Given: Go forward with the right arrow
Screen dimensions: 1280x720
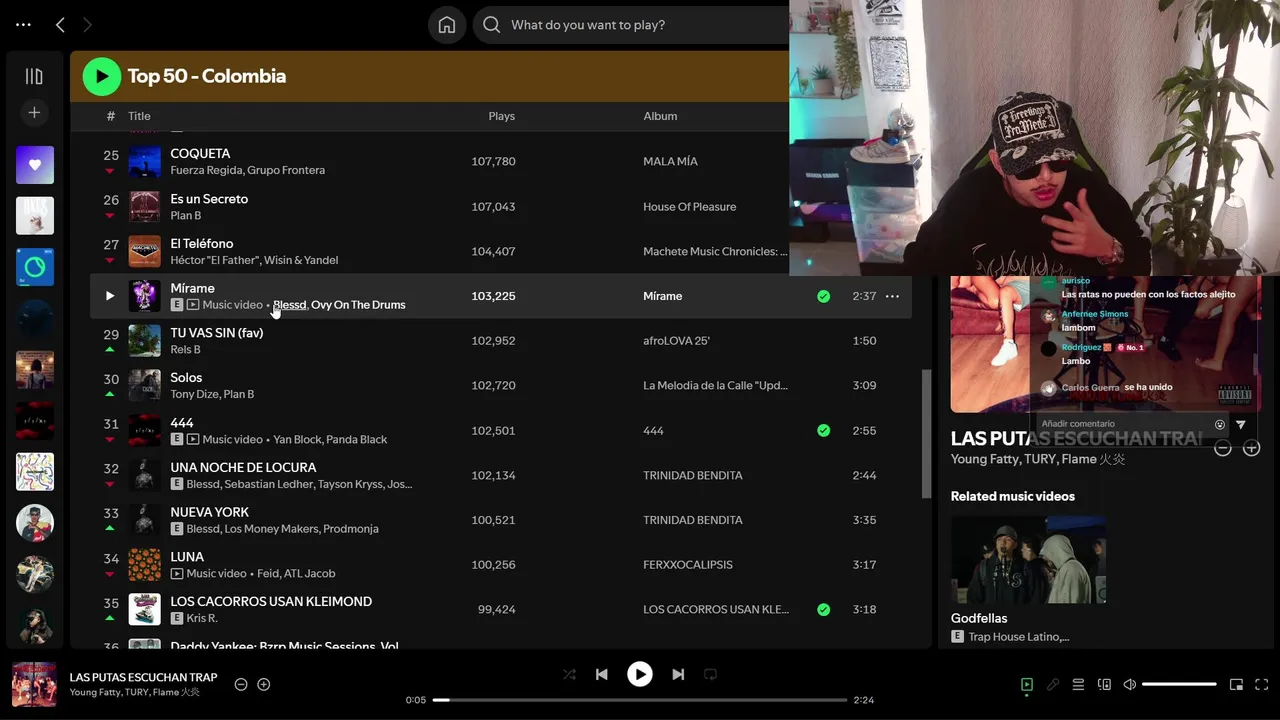Looking at the screenshot, I should pyautogui.click(x=87, y=25).
